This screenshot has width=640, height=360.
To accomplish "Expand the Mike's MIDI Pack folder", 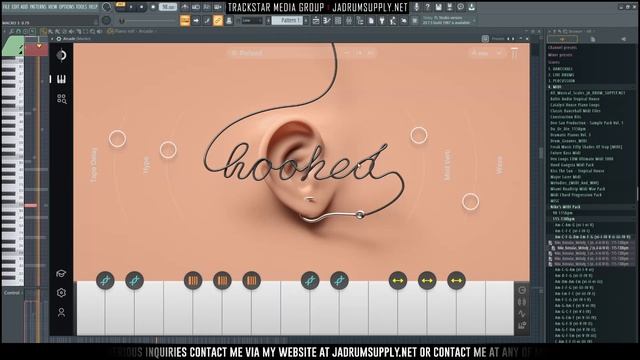I will 565,207.
